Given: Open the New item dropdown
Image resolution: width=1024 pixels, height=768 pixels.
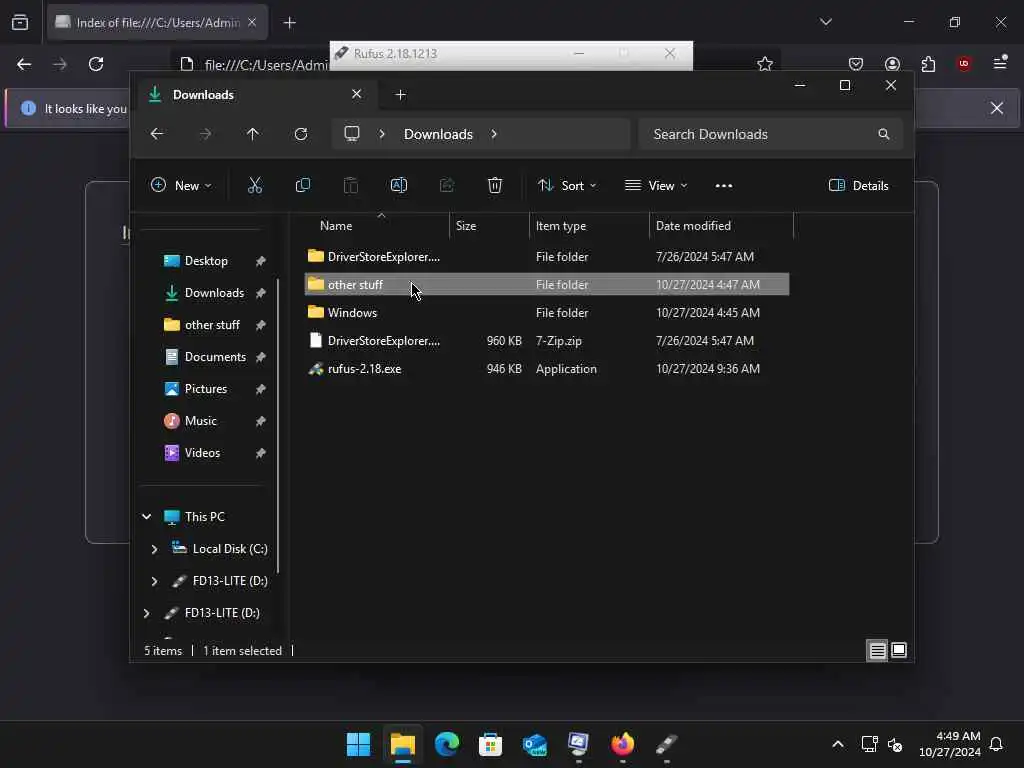Looking at the screenshot, I should (x=181, y=185).
